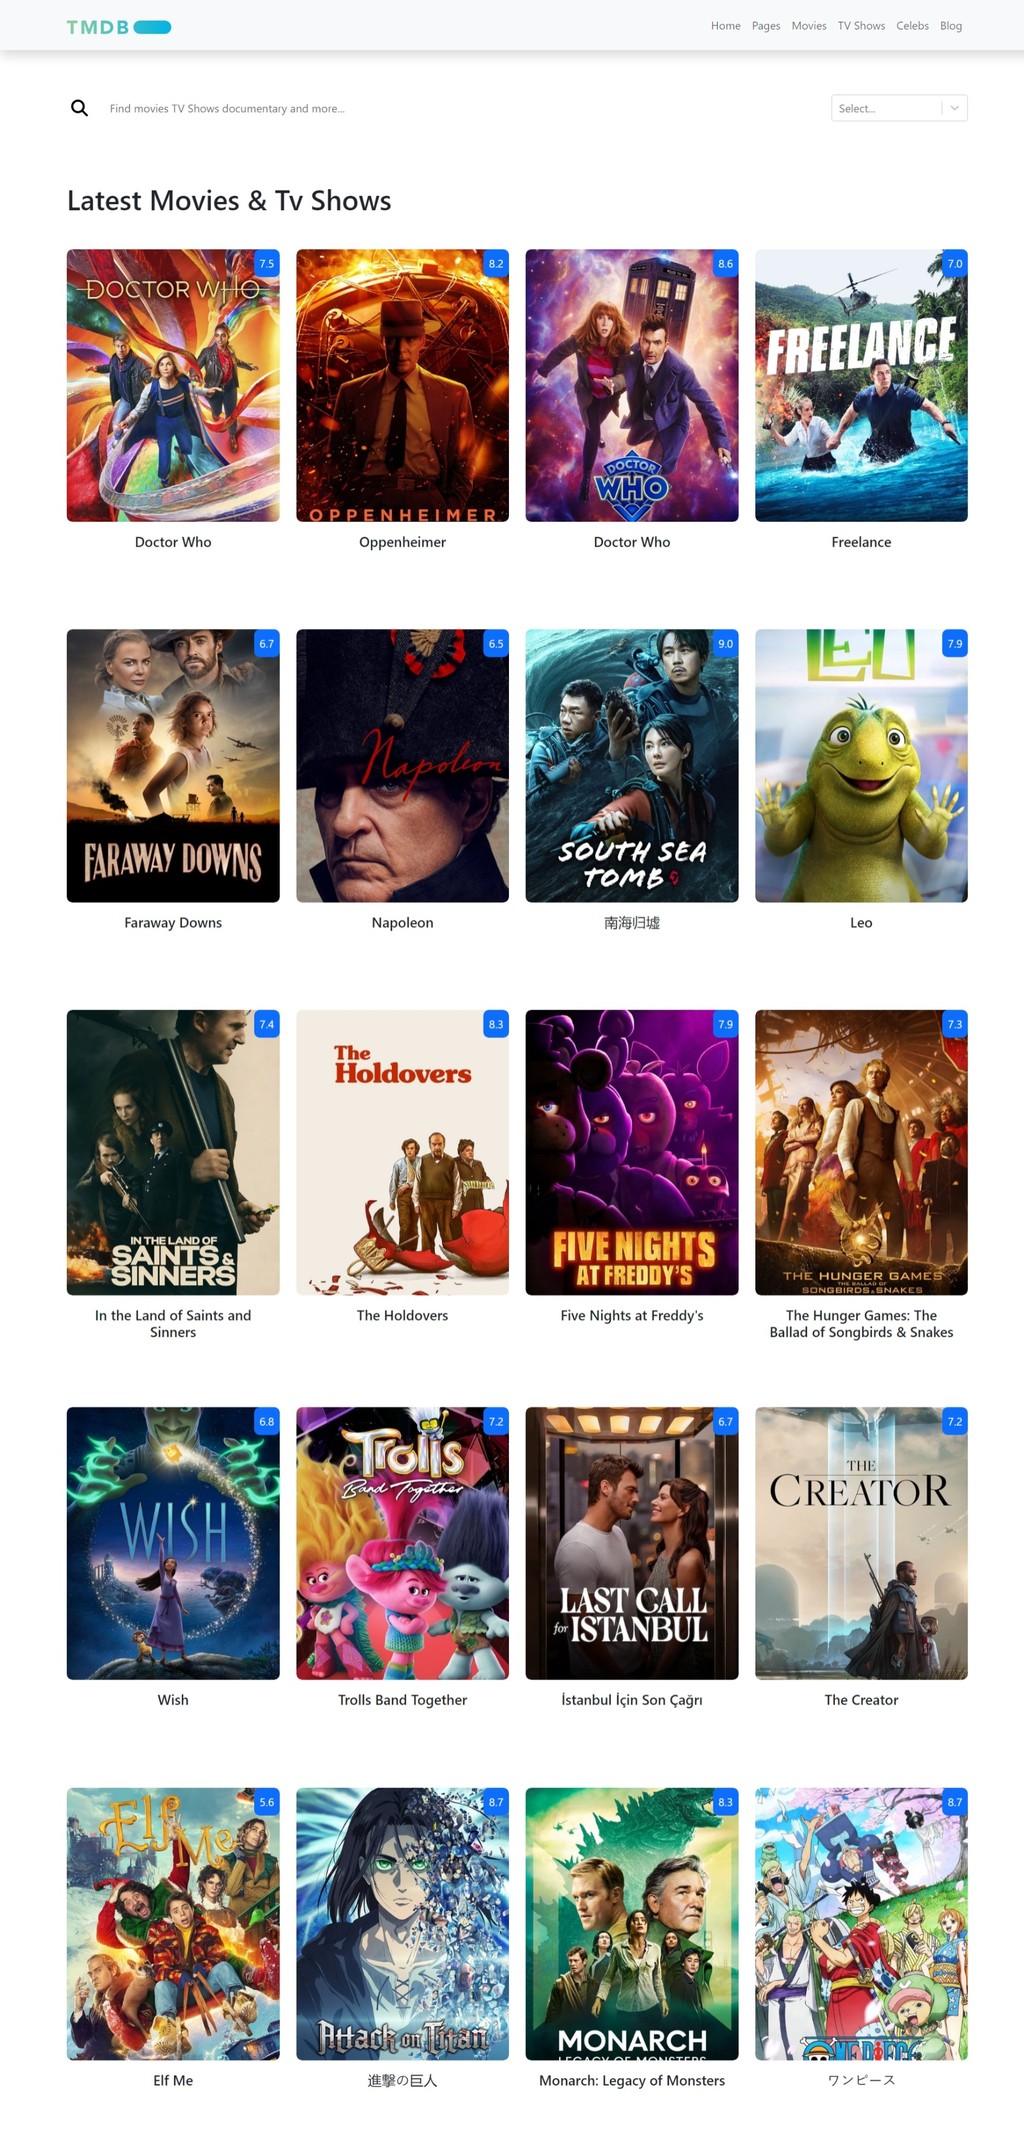This screenshot has height=2150, width=1024.
Task: Click the TMDB logo in header
Action: pos(119,27)
